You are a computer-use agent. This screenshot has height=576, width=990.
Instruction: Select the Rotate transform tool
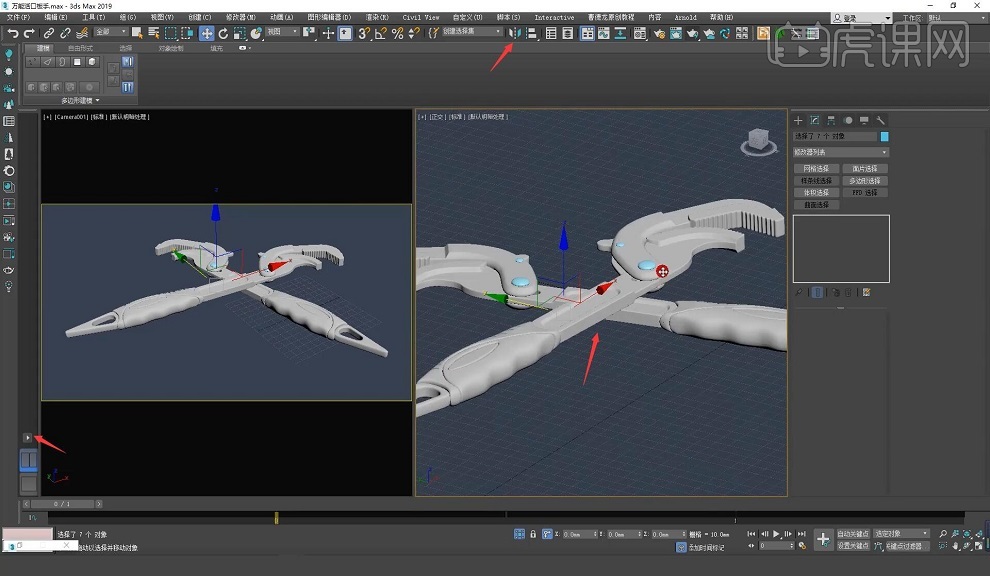pyautogui.click(x=223, y=33)
